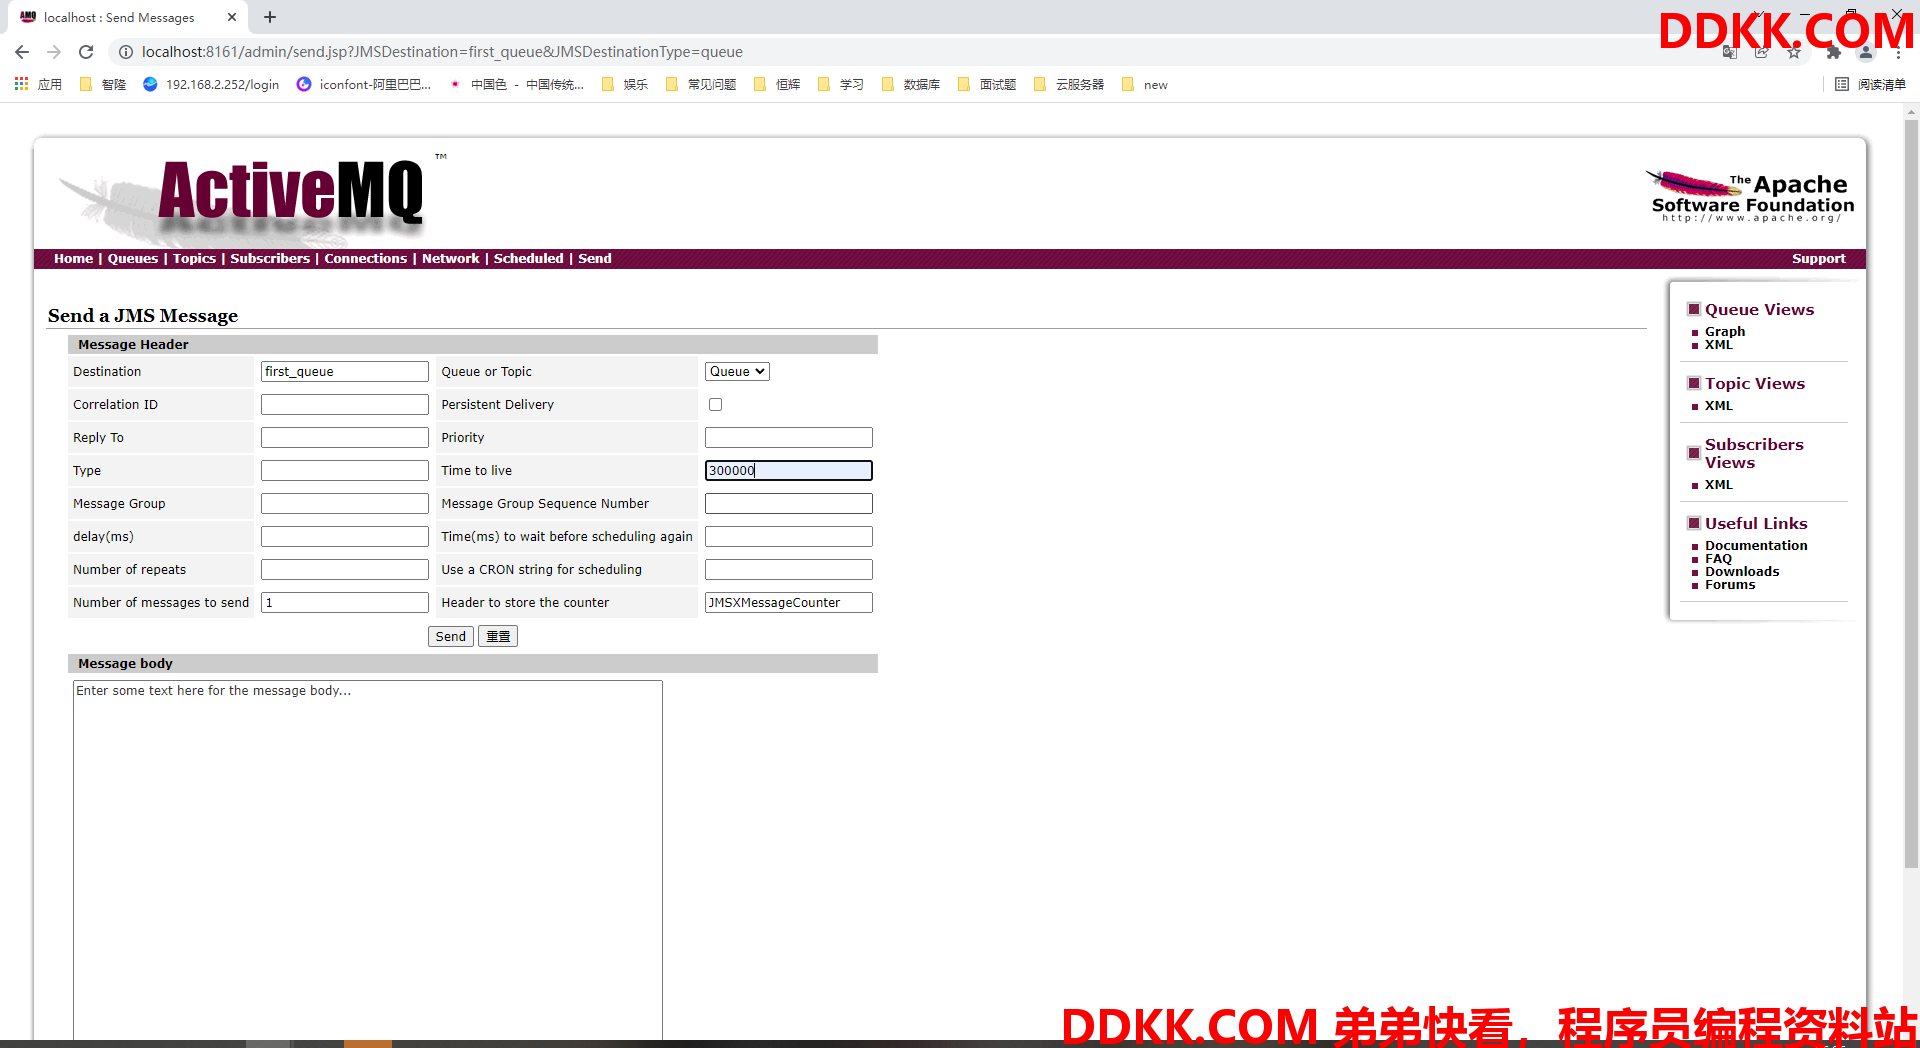Screen dimensions: 1920x1048
Task: Click the Time to live field
Action: pos(789,470)
